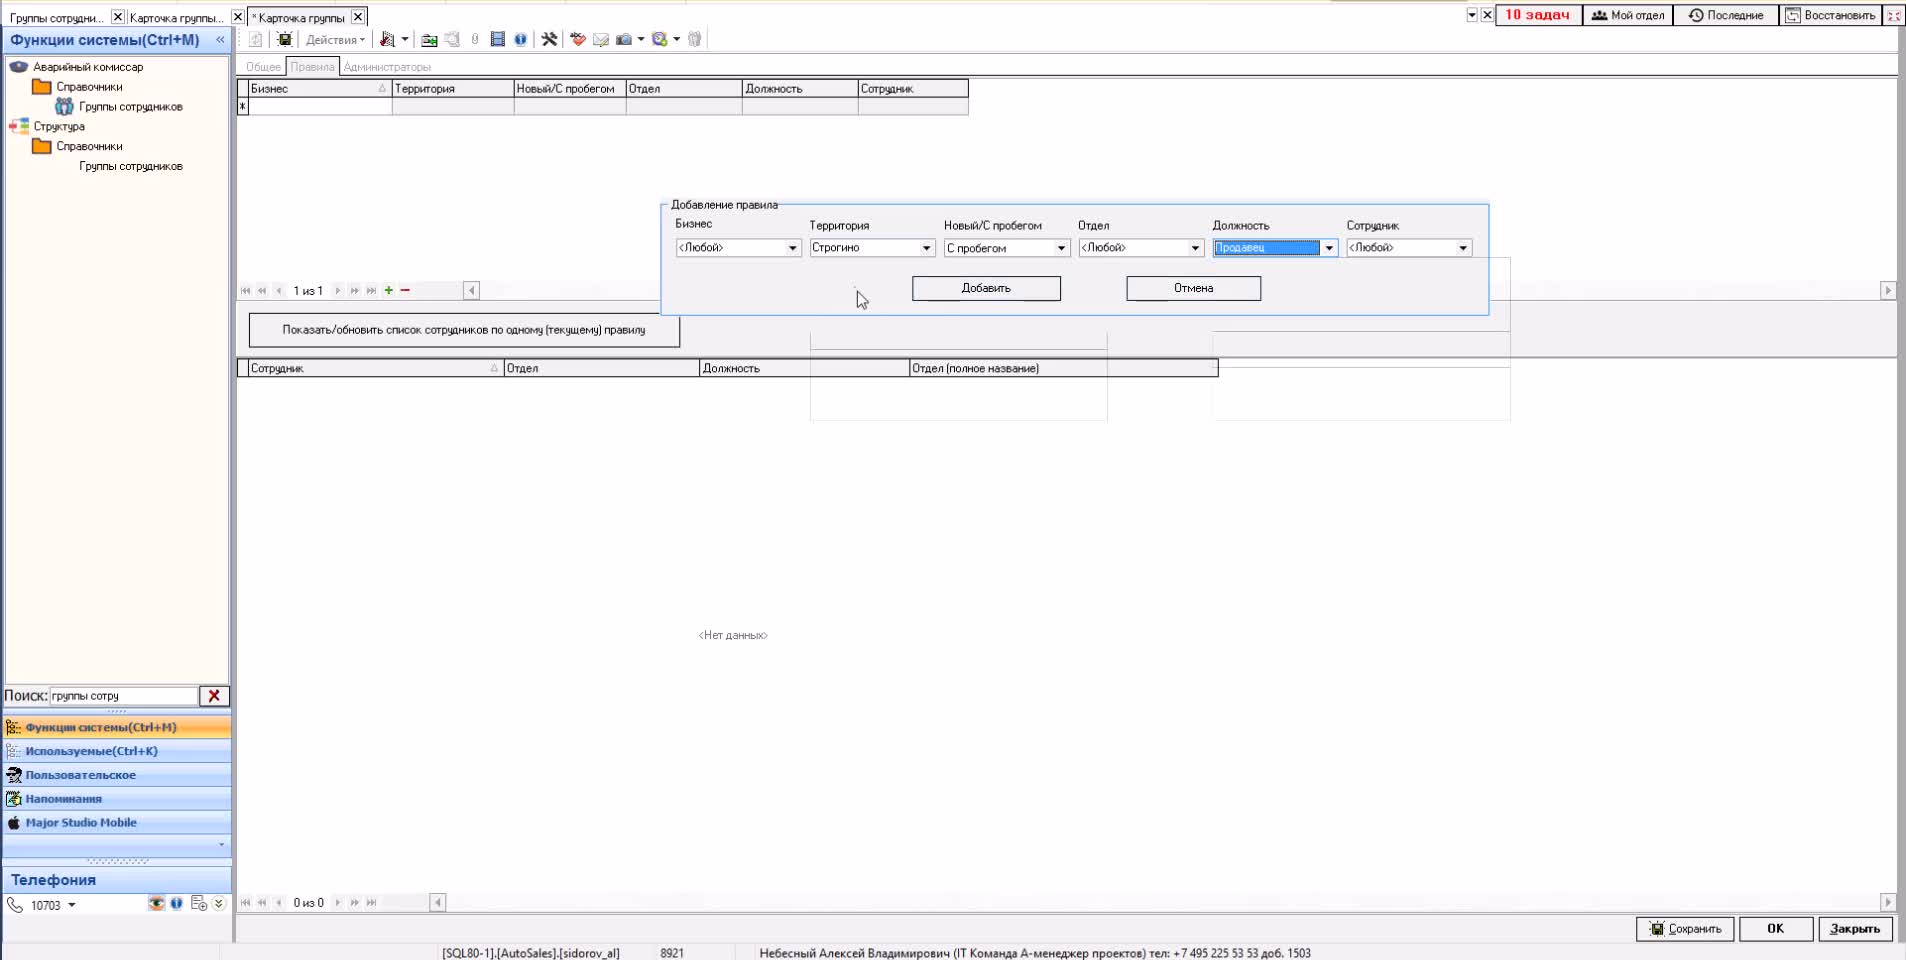The image size is (1906, 960).
Task: Open the Бизнес dropdown in the rule form
Action: tap(792, 248)
